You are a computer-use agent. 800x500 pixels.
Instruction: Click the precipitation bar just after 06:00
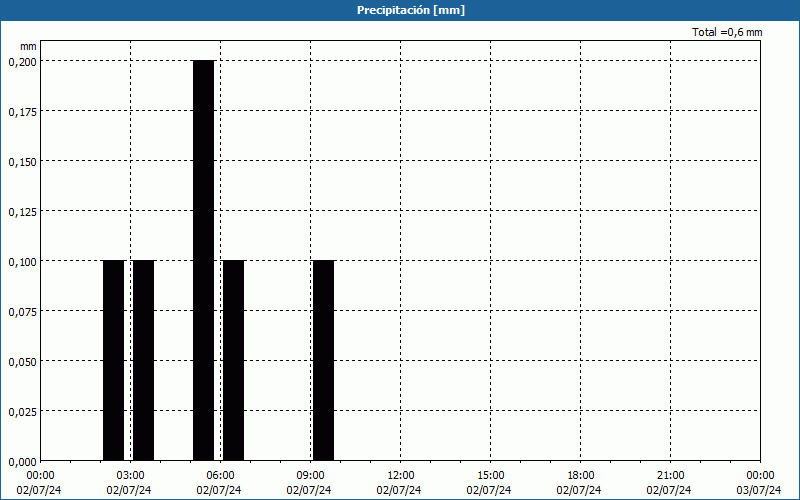coord(234,360)
